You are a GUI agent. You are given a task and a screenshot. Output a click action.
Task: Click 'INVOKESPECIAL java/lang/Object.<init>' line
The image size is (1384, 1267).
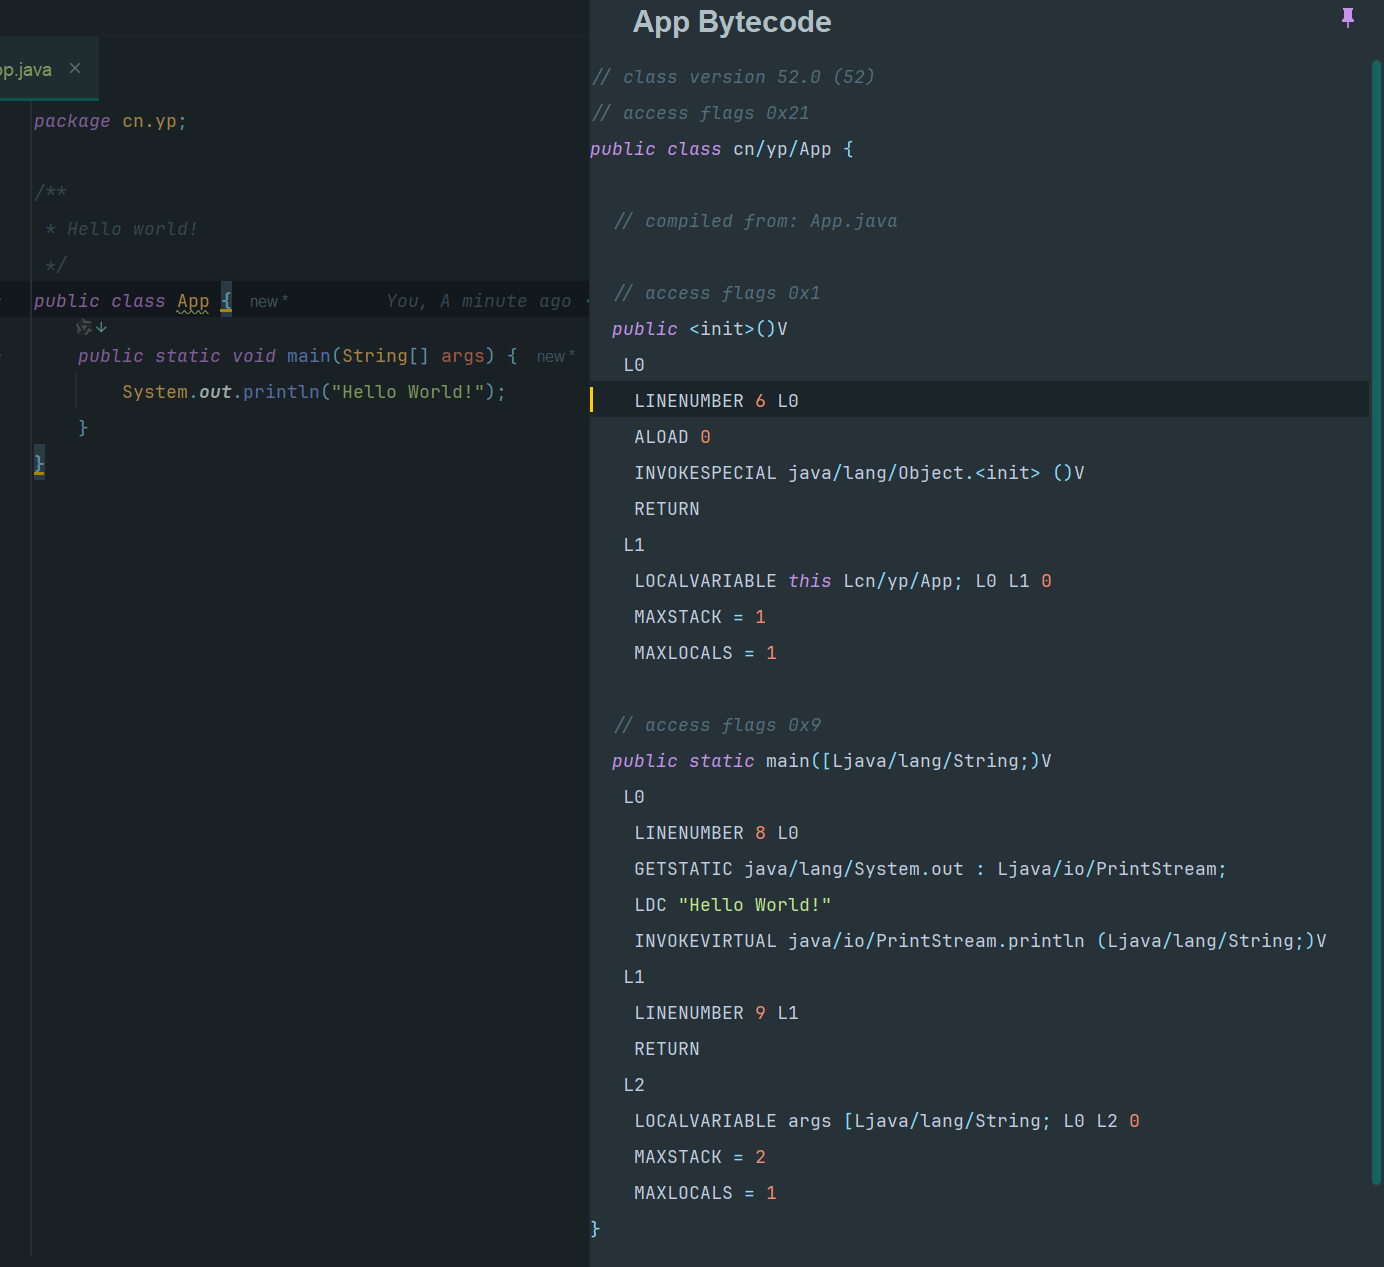pyautogui.click(x=859, y=473)
